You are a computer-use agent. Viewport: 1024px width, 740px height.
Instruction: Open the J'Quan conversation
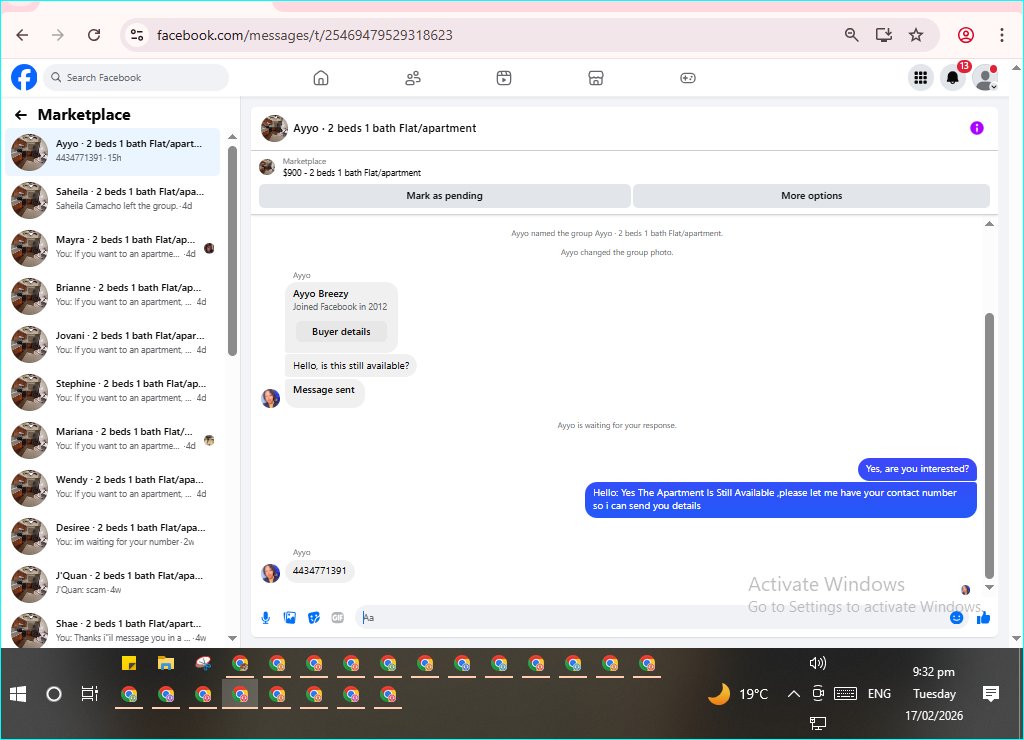point(113,583)
